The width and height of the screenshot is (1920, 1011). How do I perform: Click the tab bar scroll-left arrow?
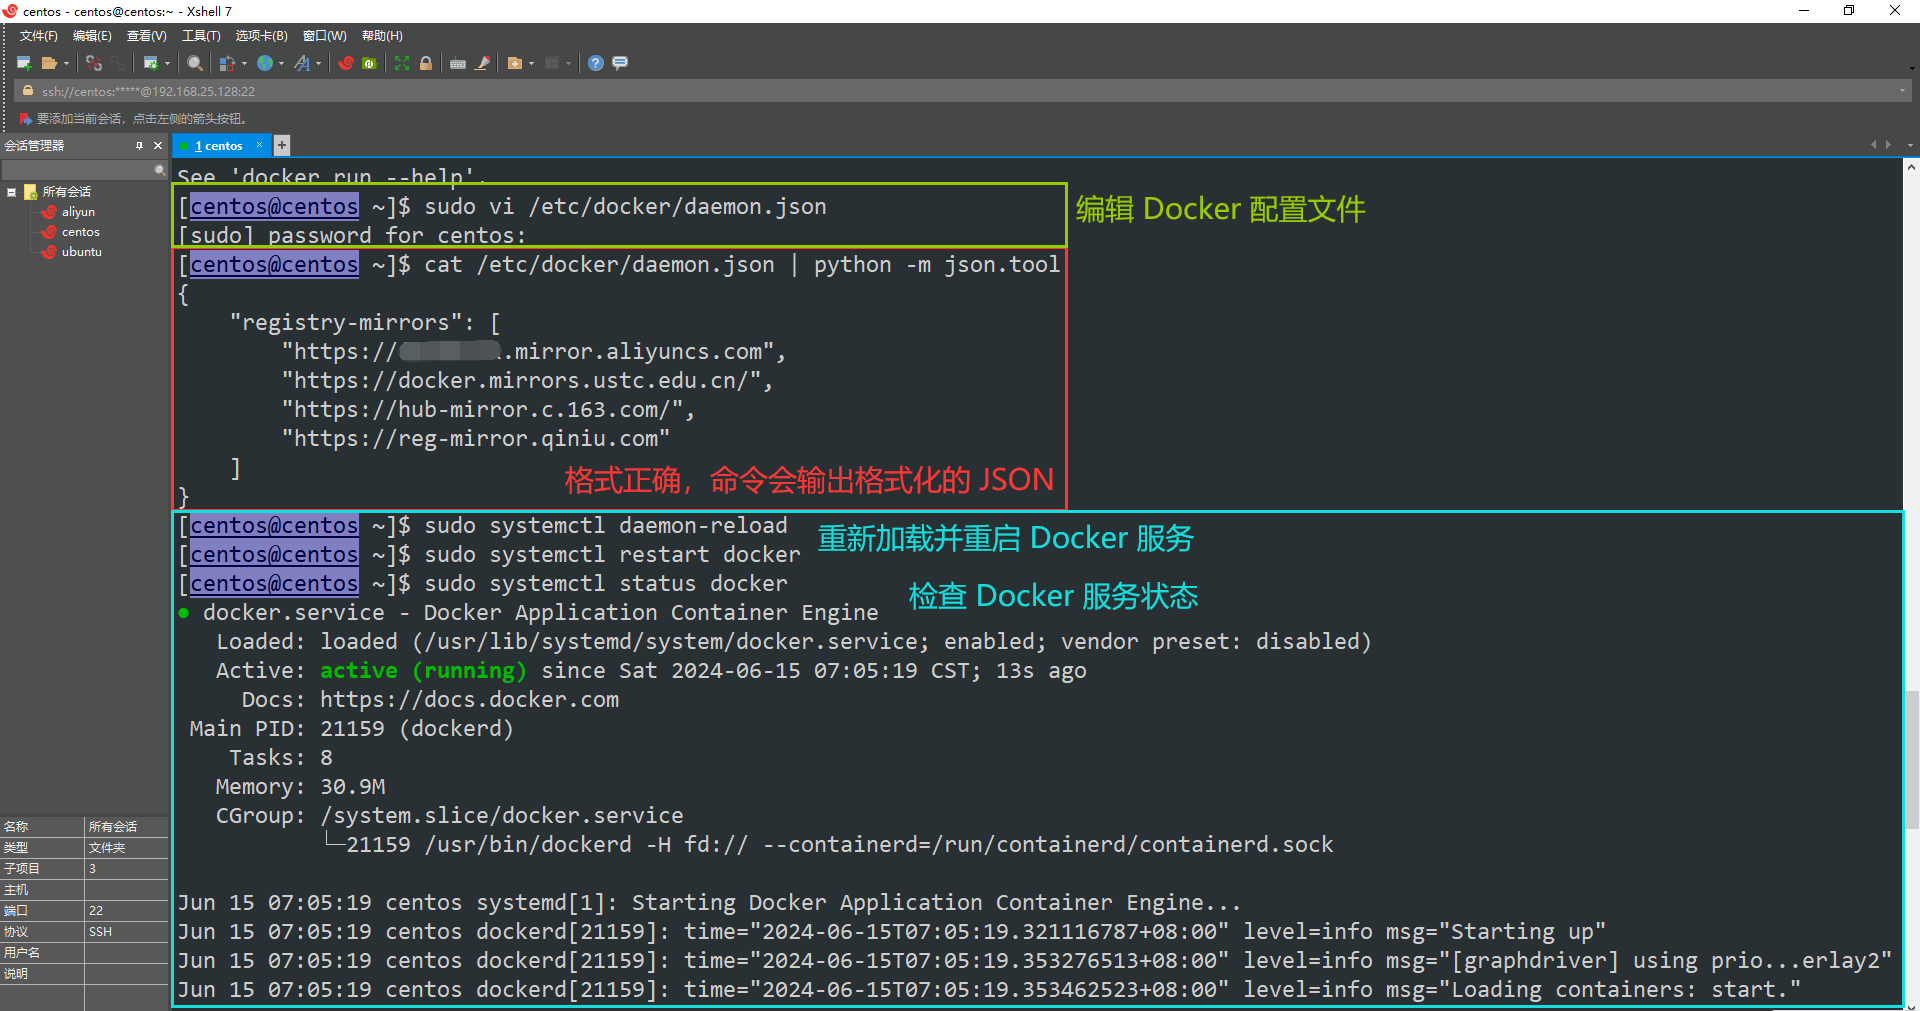point(1873,145)
